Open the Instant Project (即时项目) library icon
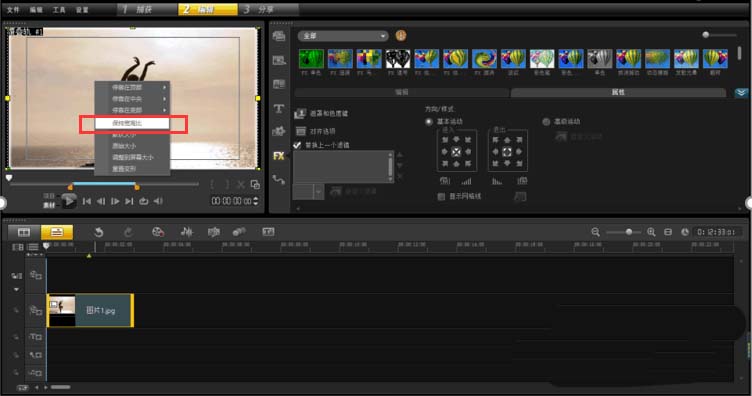The width and height of the screenshot is (752, 396). [279, 60]
